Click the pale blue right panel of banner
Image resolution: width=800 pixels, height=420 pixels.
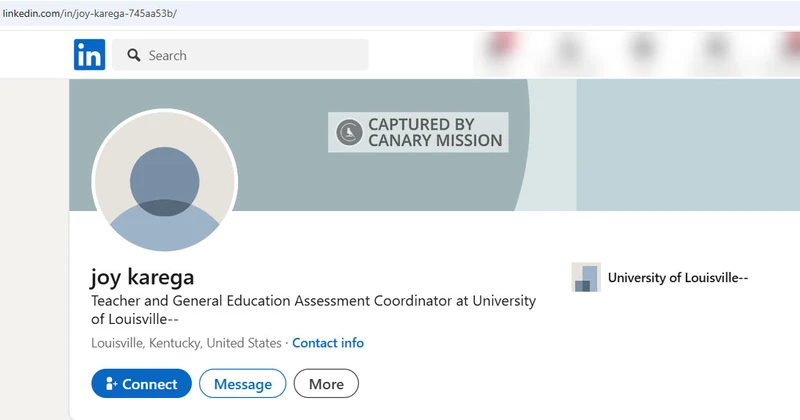(688, 145)
